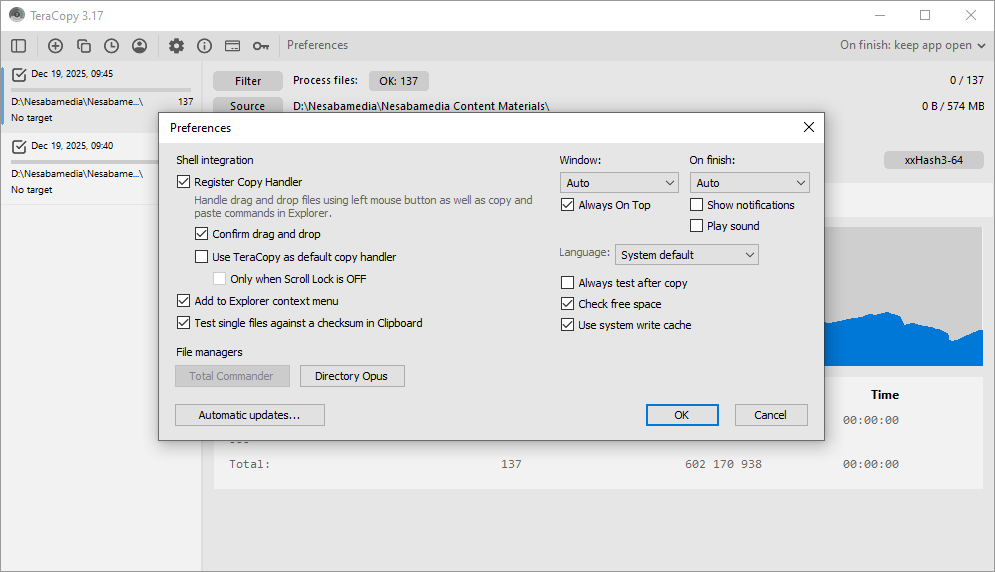
Task: Toggle the sidebar panel icon
Action: [x=18, y=45]
